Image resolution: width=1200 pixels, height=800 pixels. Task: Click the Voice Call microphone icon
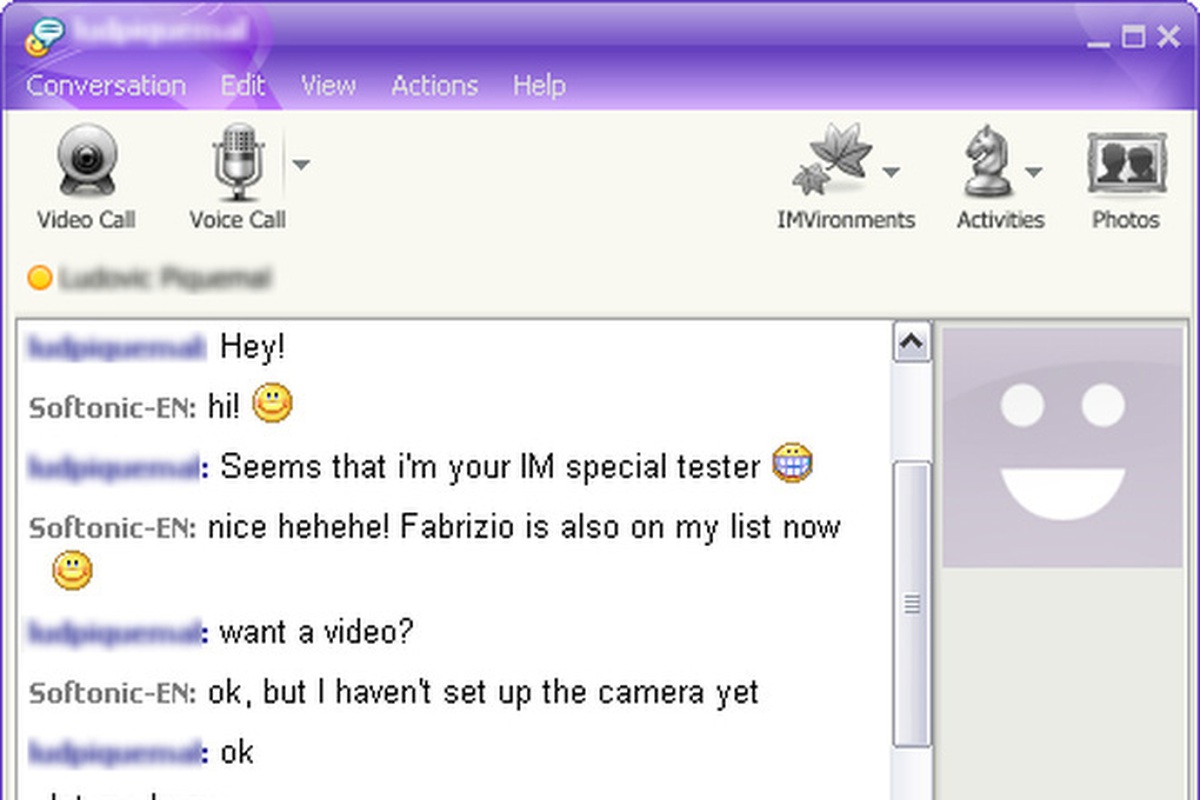pyautogui.click(x=238, y=162)
